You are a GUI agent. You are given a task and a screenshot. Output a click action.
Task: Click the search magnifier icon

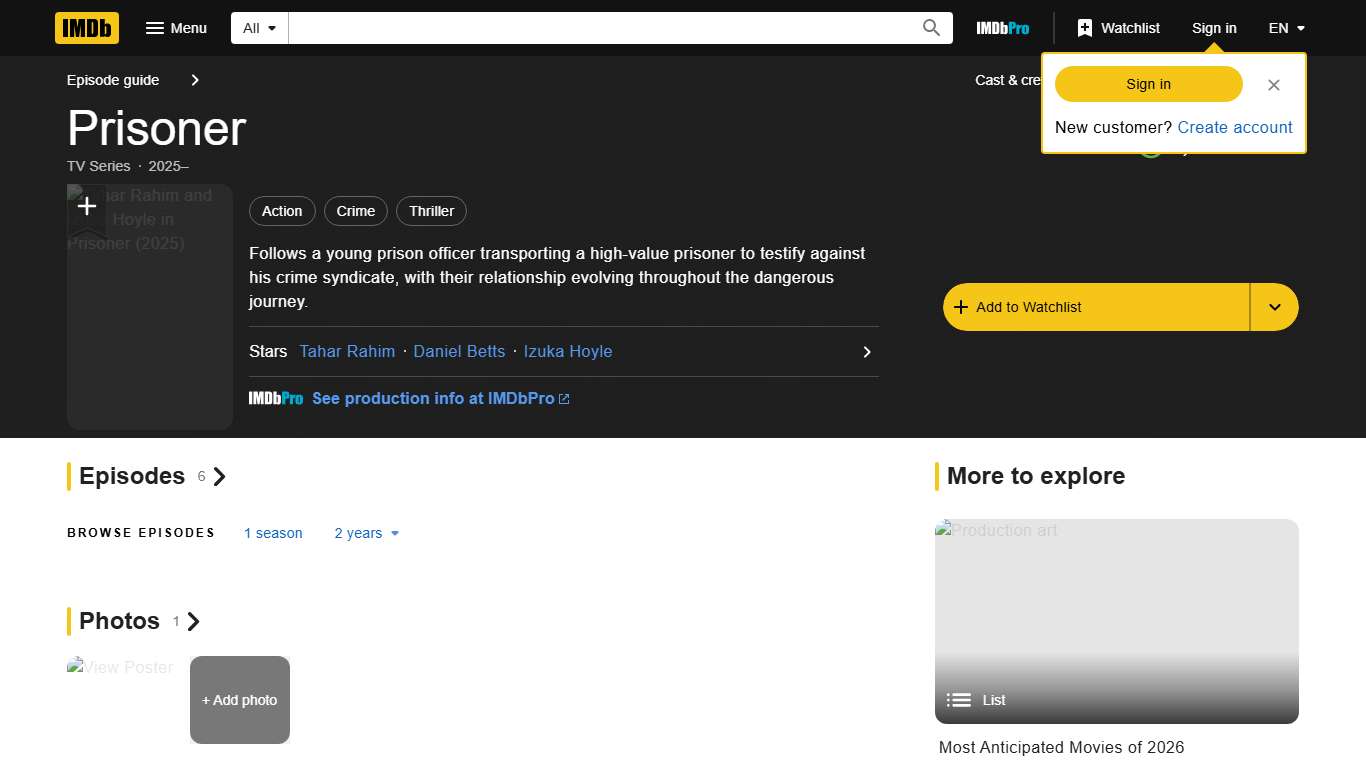tap(931, 28)
